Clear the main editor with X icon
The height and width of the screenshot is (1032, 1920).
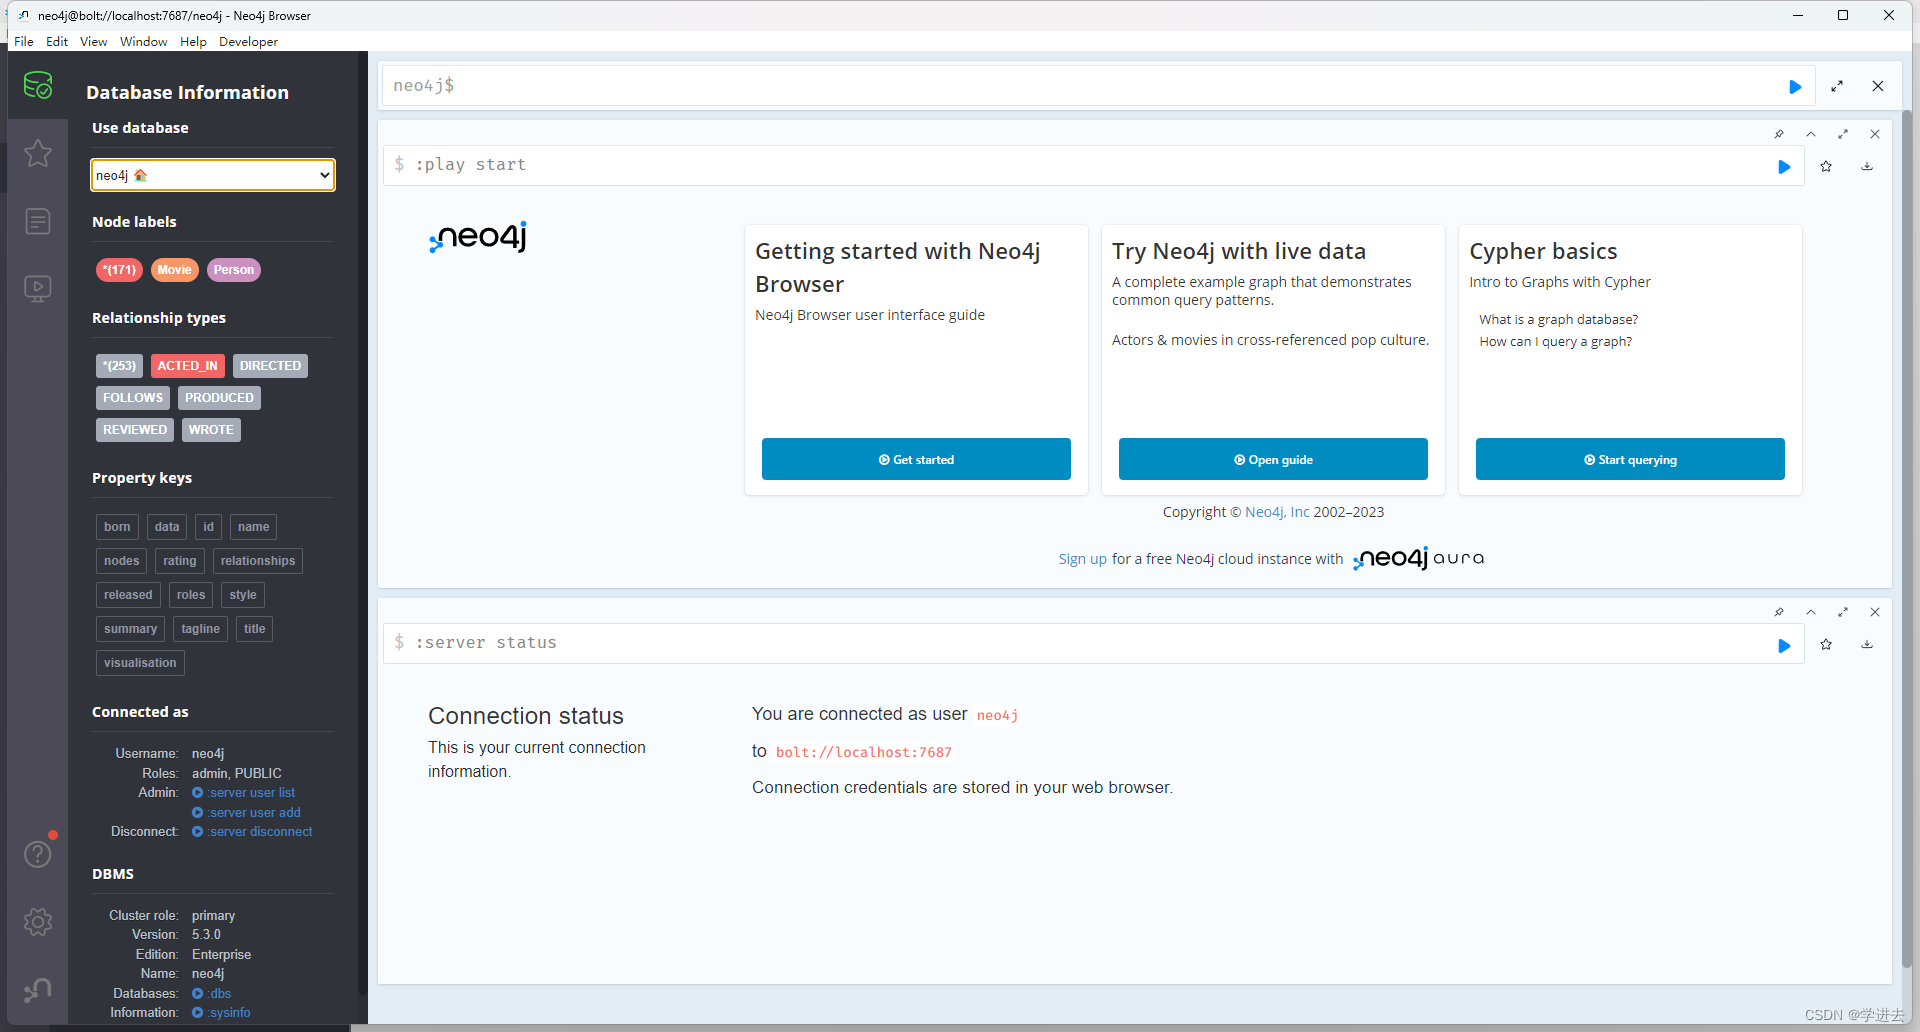[x=1878, y=87]
